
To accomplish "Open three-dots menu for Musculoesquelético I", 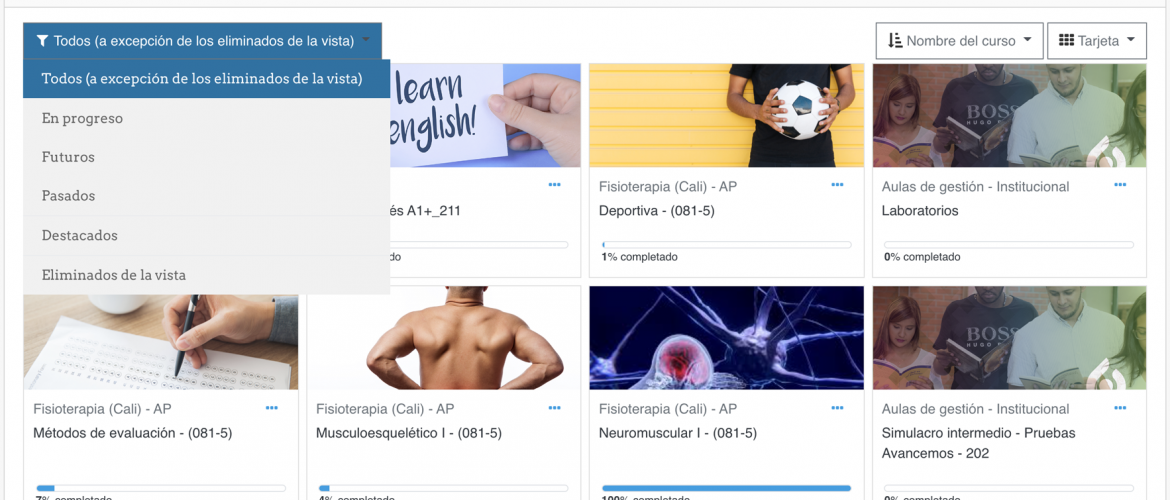I will point(554,407).
